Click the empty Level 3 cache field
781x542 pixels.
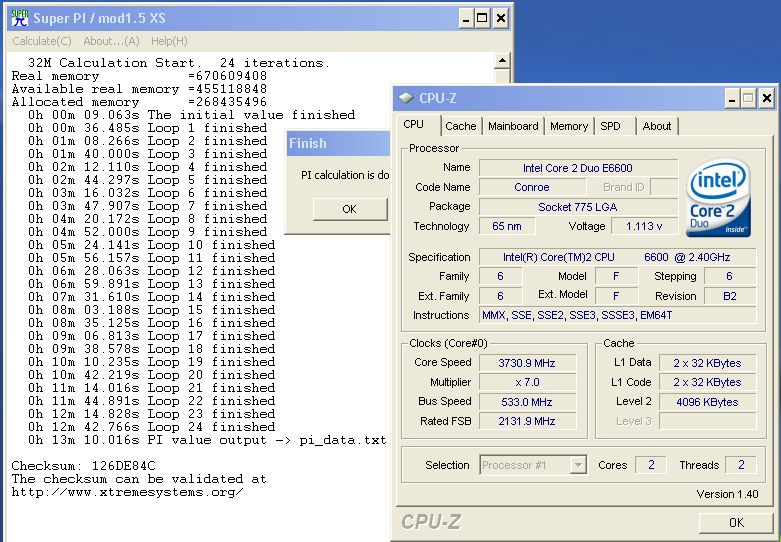point(707,421)
